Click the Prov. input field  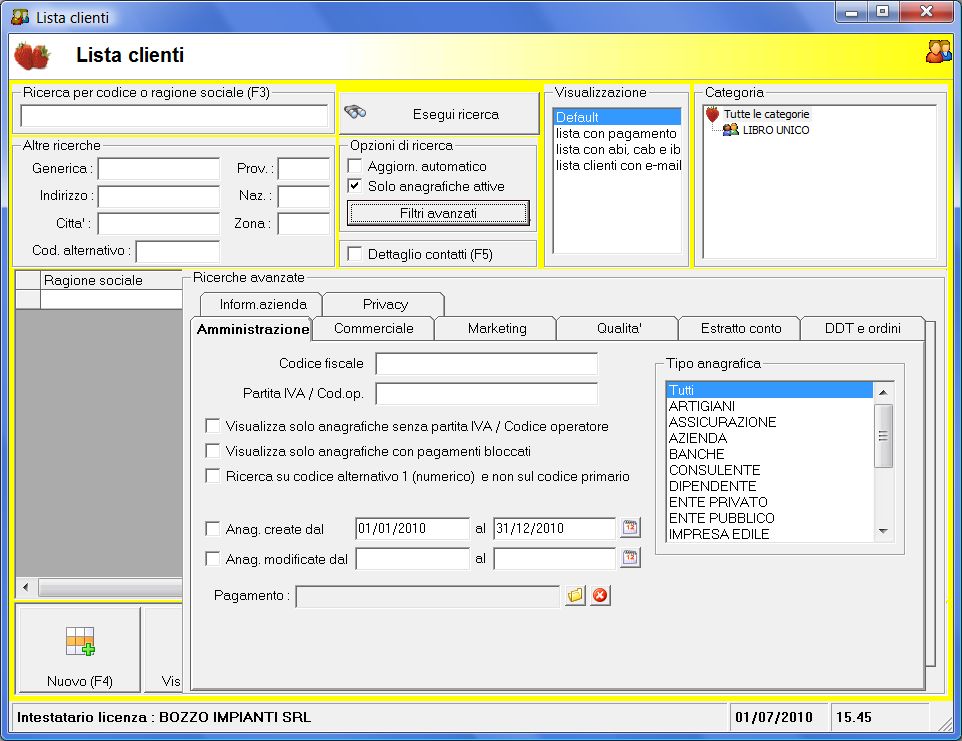[x=304, y=168]
